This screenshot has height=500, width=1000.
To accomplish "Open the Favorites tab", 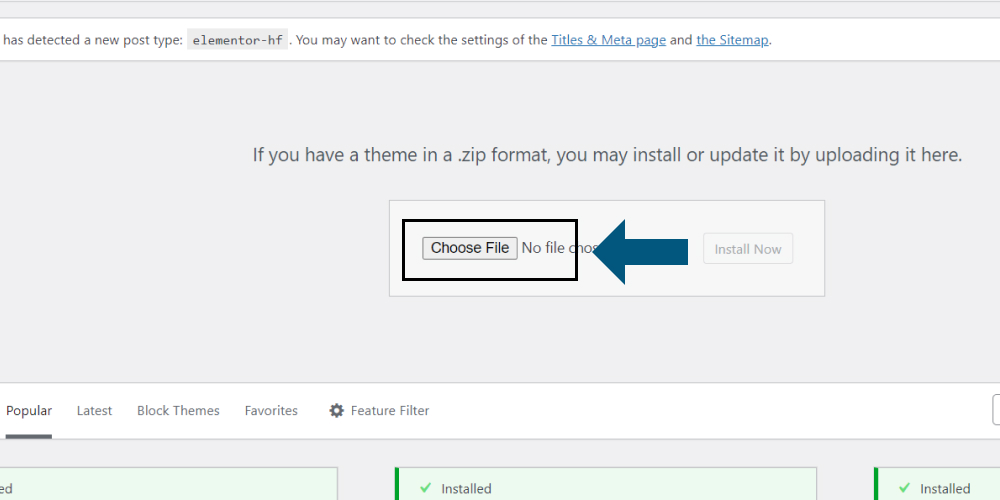I will pyautogui.click(x=271, y=411).
